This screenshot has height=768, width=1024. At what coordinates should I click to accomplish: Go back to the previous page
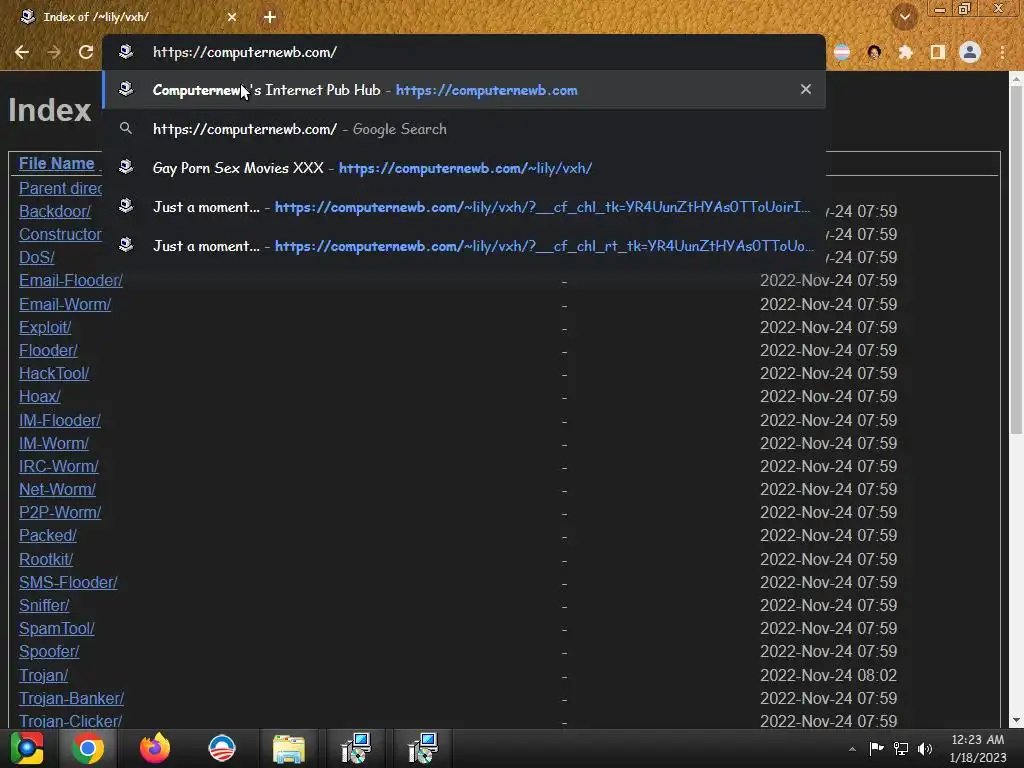coord(22,52)
